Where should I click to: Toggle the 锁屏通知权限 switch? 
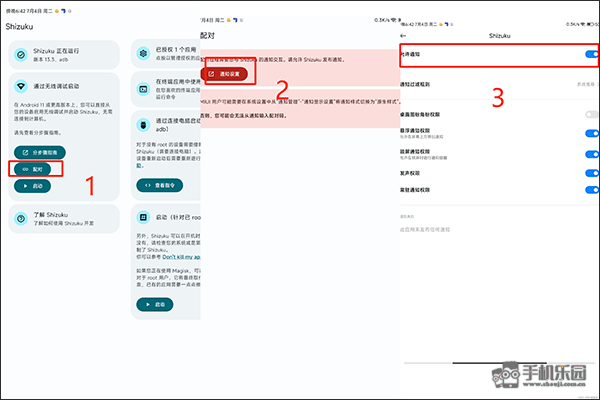592,154
